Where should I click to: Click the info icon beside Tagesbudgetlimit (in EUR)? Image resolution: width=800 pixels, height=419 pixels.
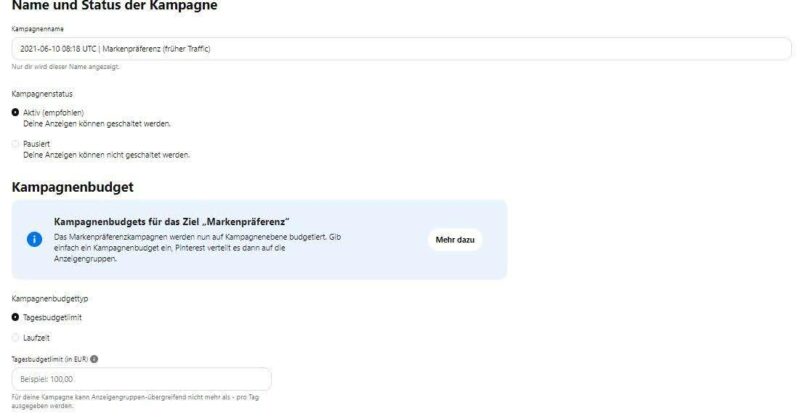pyautogui.click(x=94, y=359)
